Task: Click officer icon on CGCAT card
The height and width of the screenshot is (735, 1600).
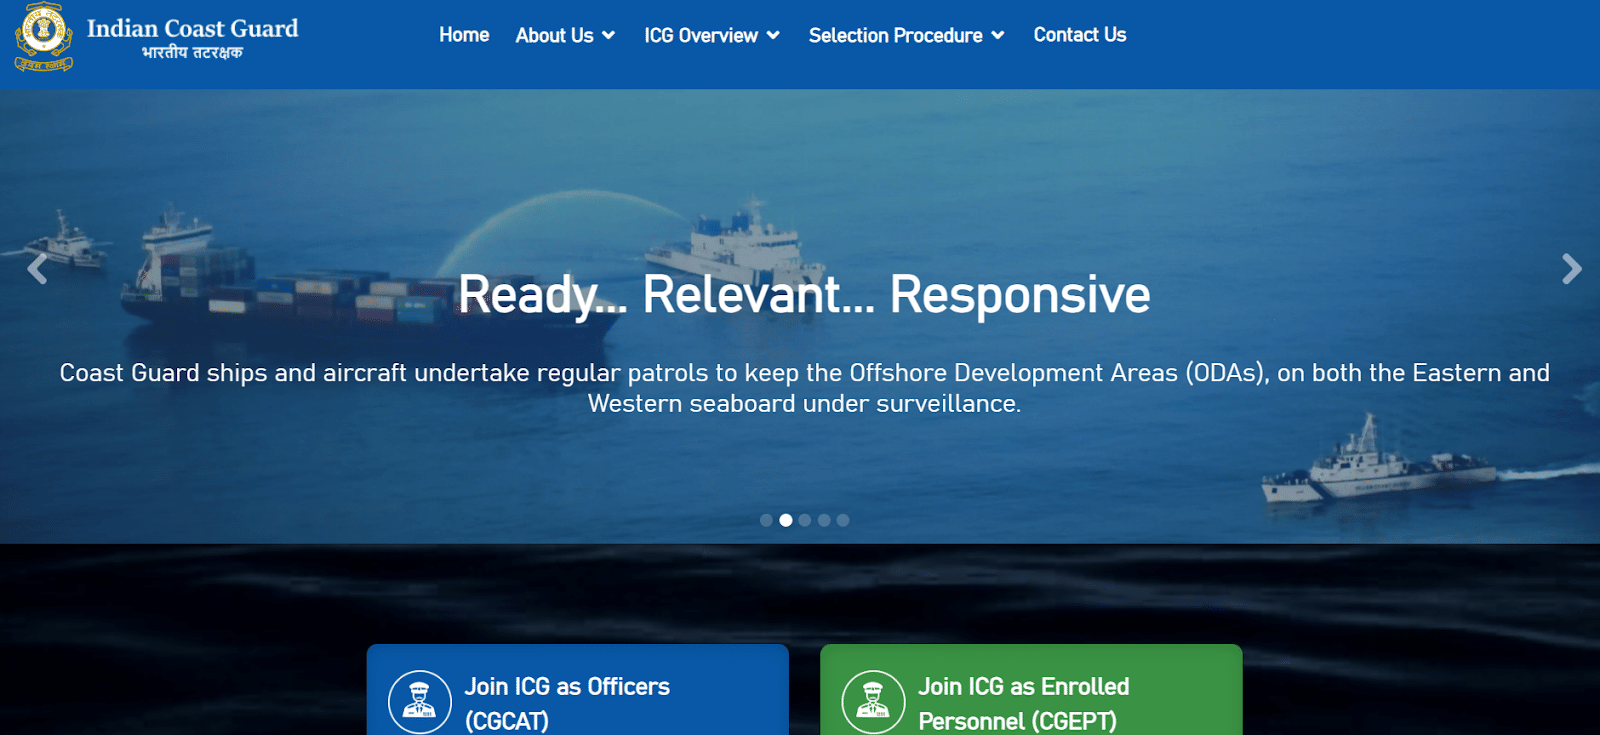Action: tap(419, 702)
